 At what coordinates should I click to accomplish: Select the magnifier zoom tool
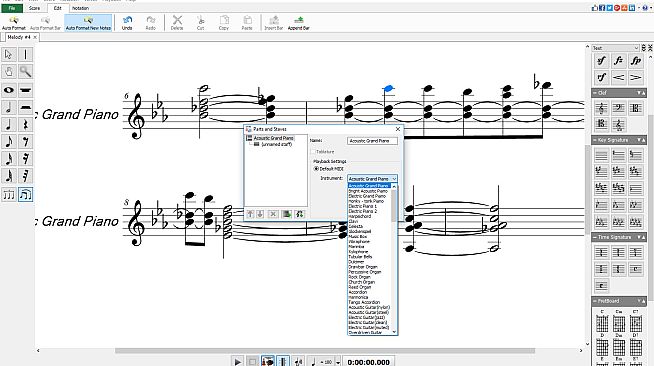(25, 72)
